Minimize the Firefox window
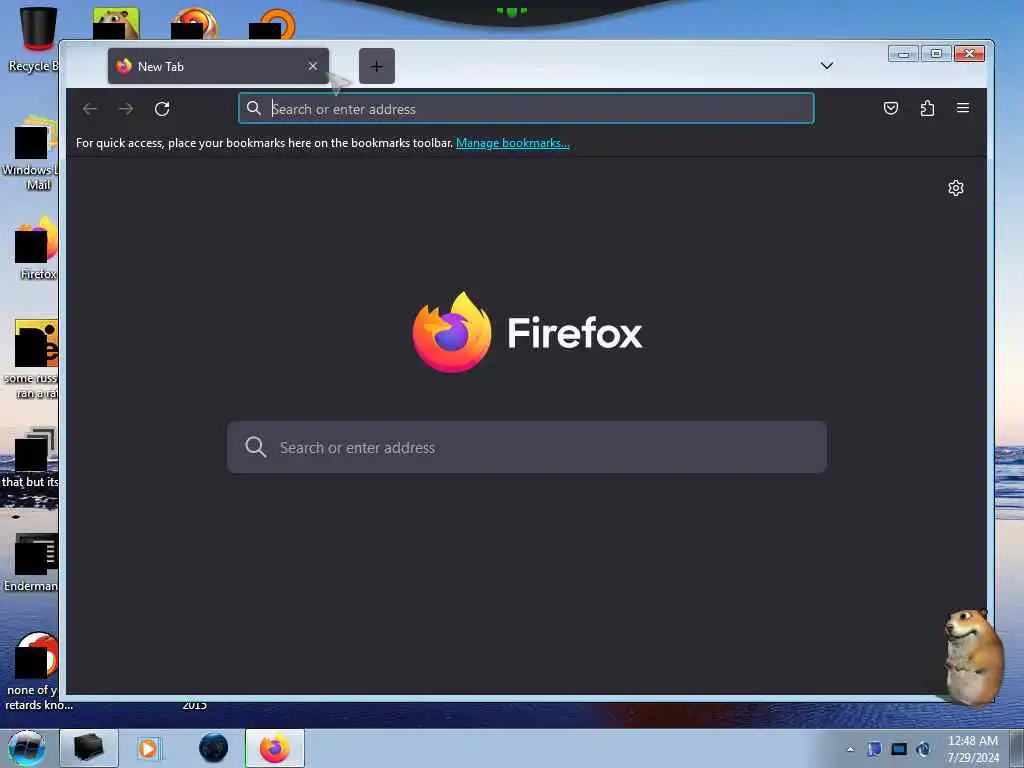Viewport: 1024px width, 768px height. click(904, 54)
